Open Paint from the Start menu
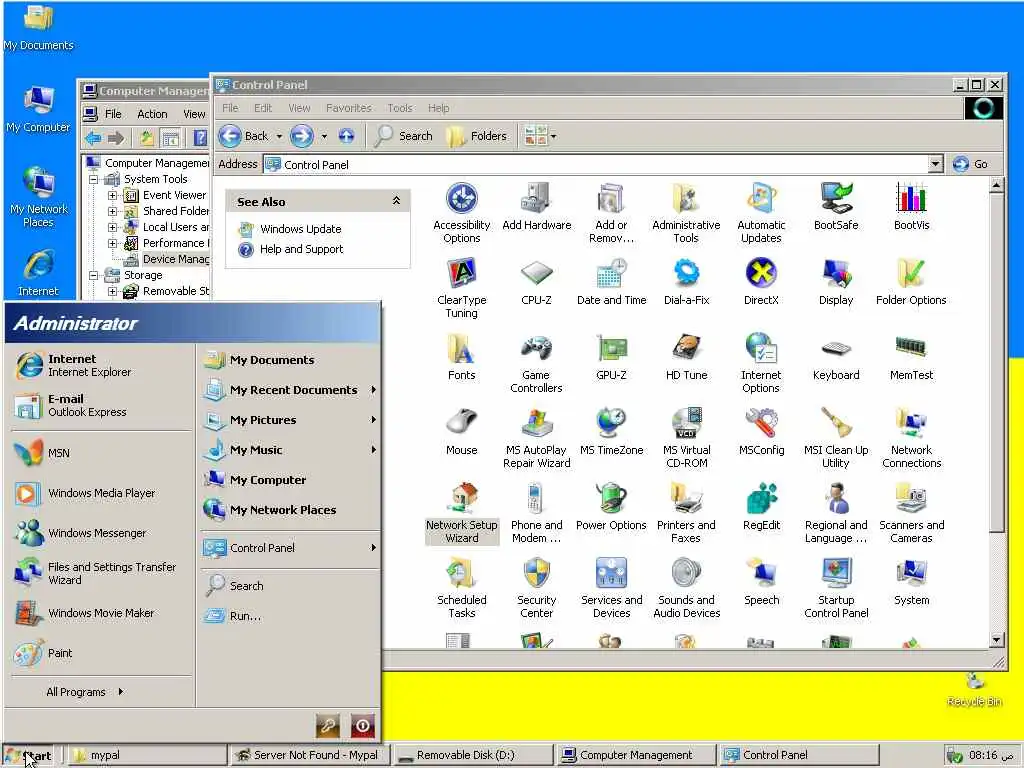 (x=43, y=653)
